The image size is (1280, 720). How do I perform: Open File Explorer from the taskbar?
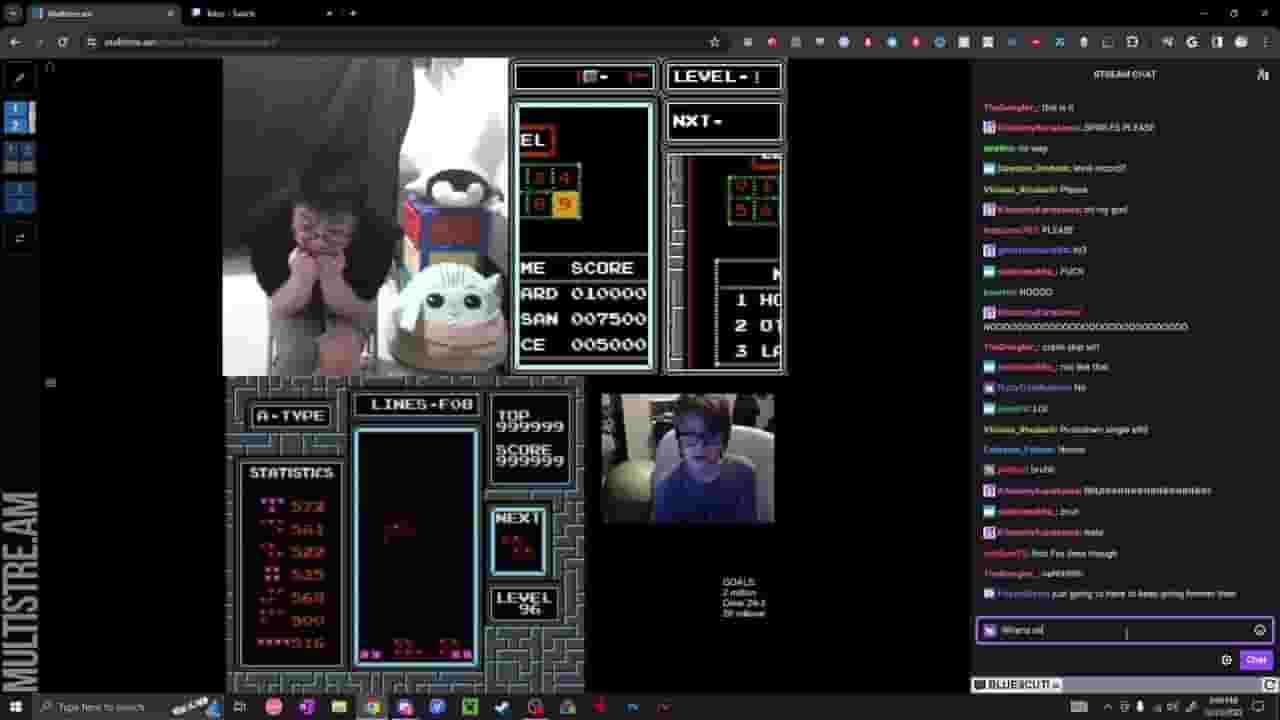[x=339, y=707]
